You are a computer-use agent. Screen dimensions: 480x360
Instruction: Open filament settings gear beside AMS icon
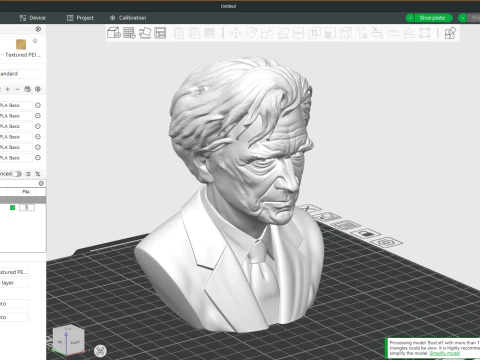[x=38, y=89]
